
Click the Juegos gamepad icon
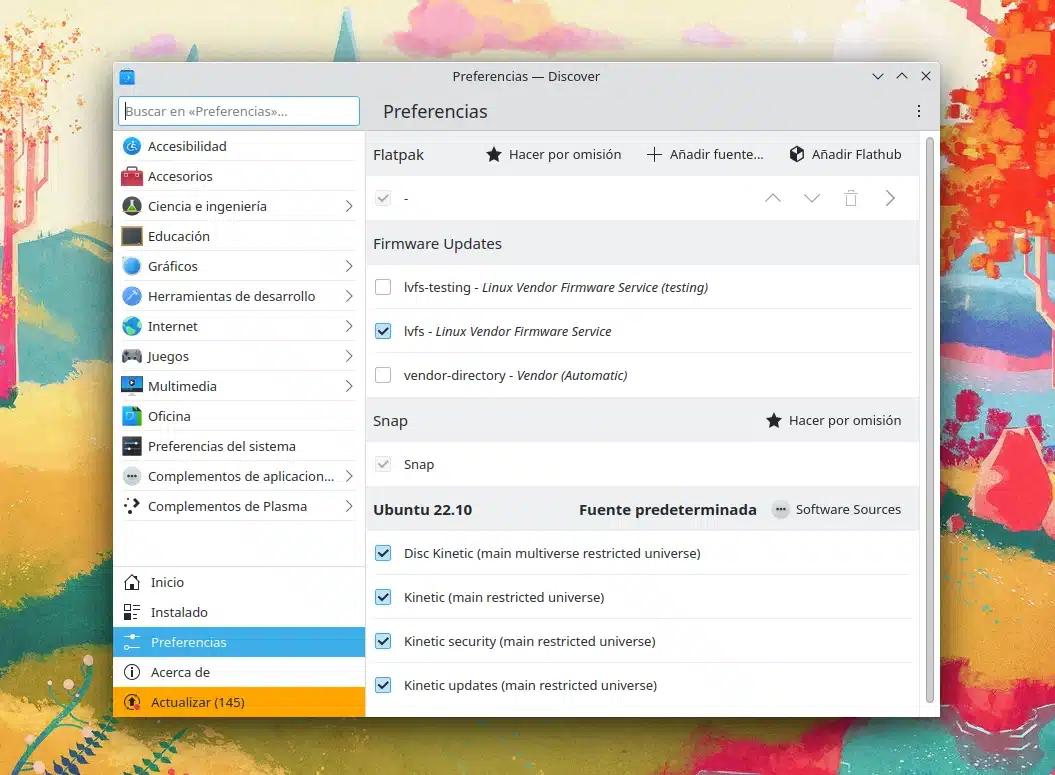click(132, 356)
